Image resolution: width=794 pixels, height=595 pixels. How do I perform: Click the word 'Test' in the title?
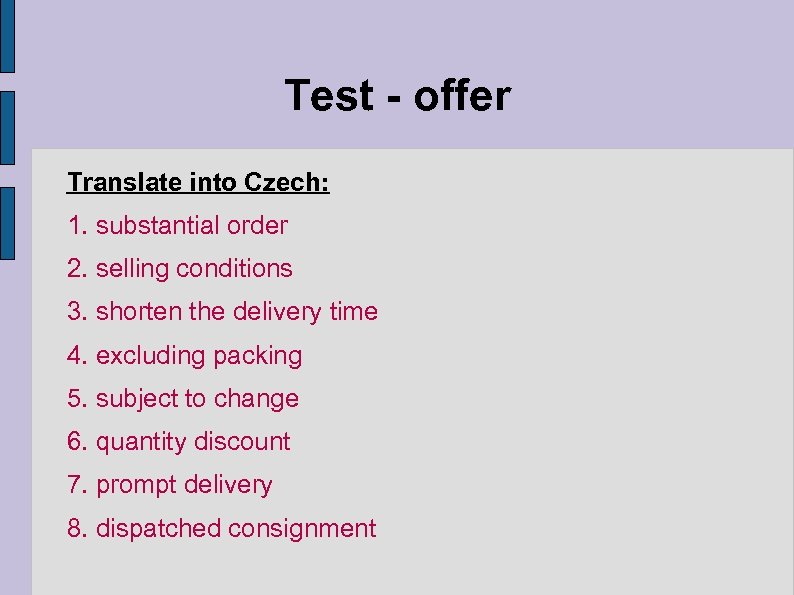(x=329, y=96)
